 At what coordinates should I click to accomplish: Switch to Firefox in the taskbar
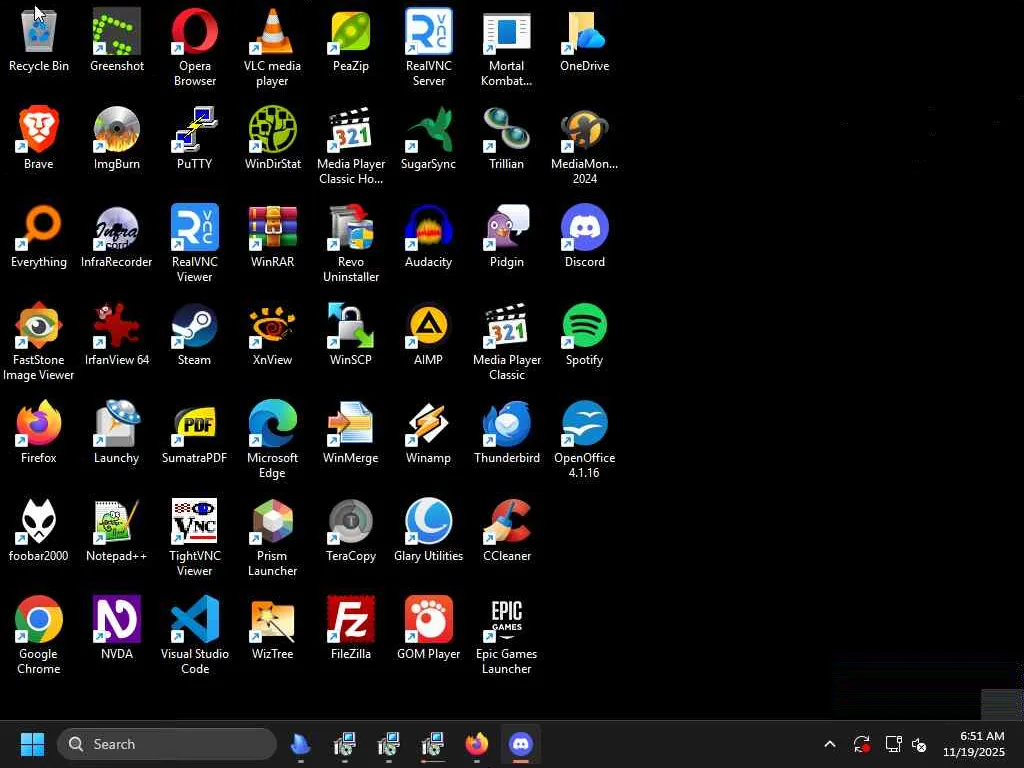click(477, 744)
